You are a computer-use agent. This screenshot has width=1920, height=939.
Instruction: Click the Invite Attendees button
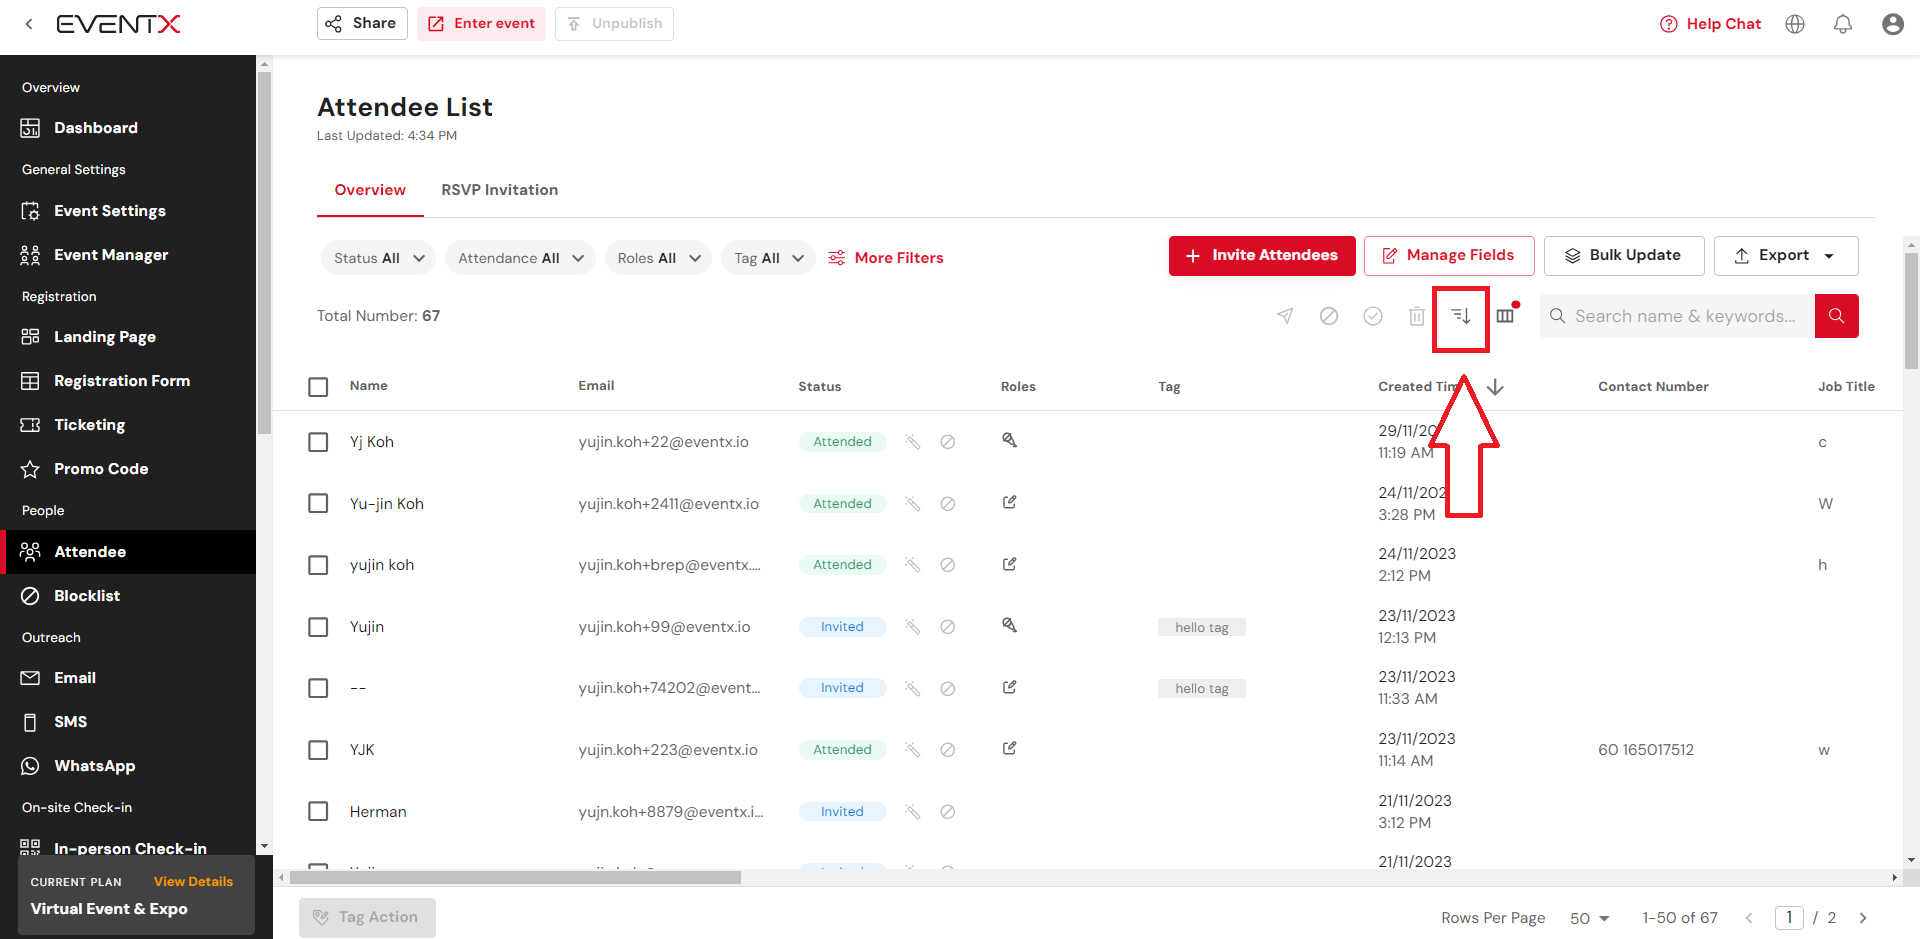click(x=1261, y=256)
